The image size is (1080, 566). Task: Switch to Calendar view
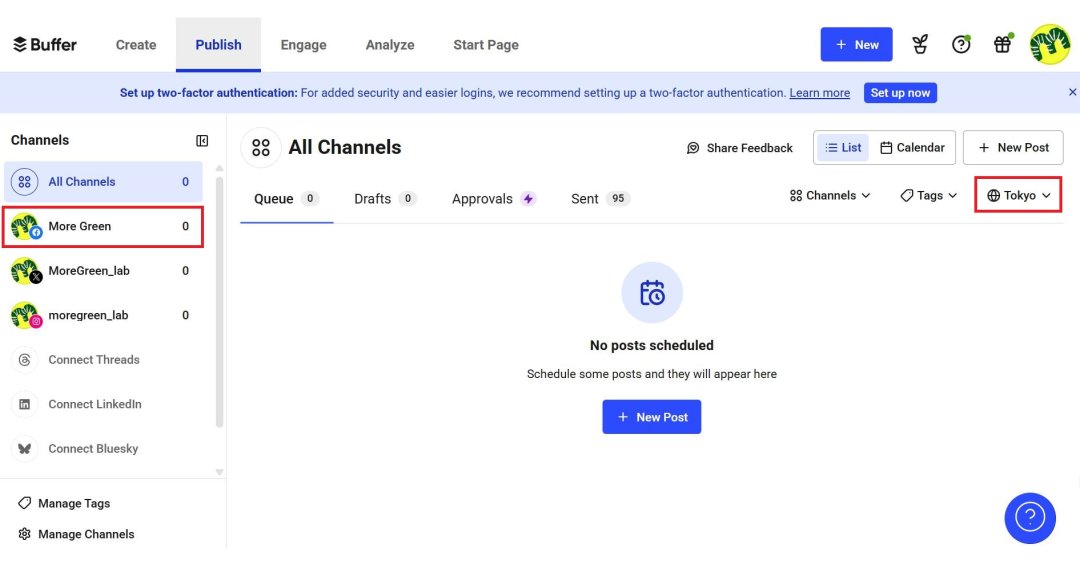913,147
